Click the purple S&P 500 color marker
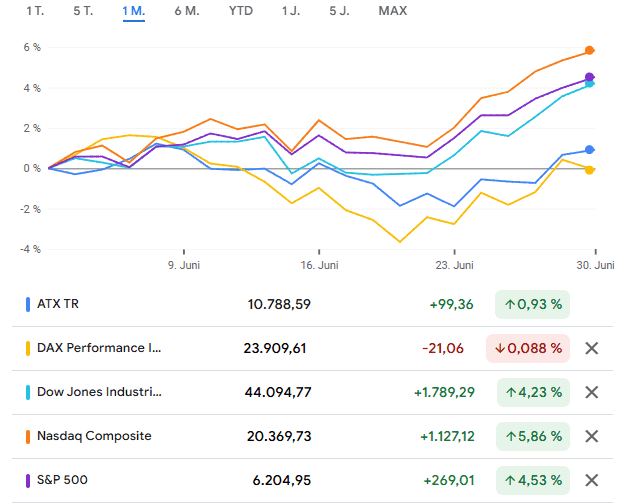Viewport: 618px width, 504px height. (x=28, y=481)
